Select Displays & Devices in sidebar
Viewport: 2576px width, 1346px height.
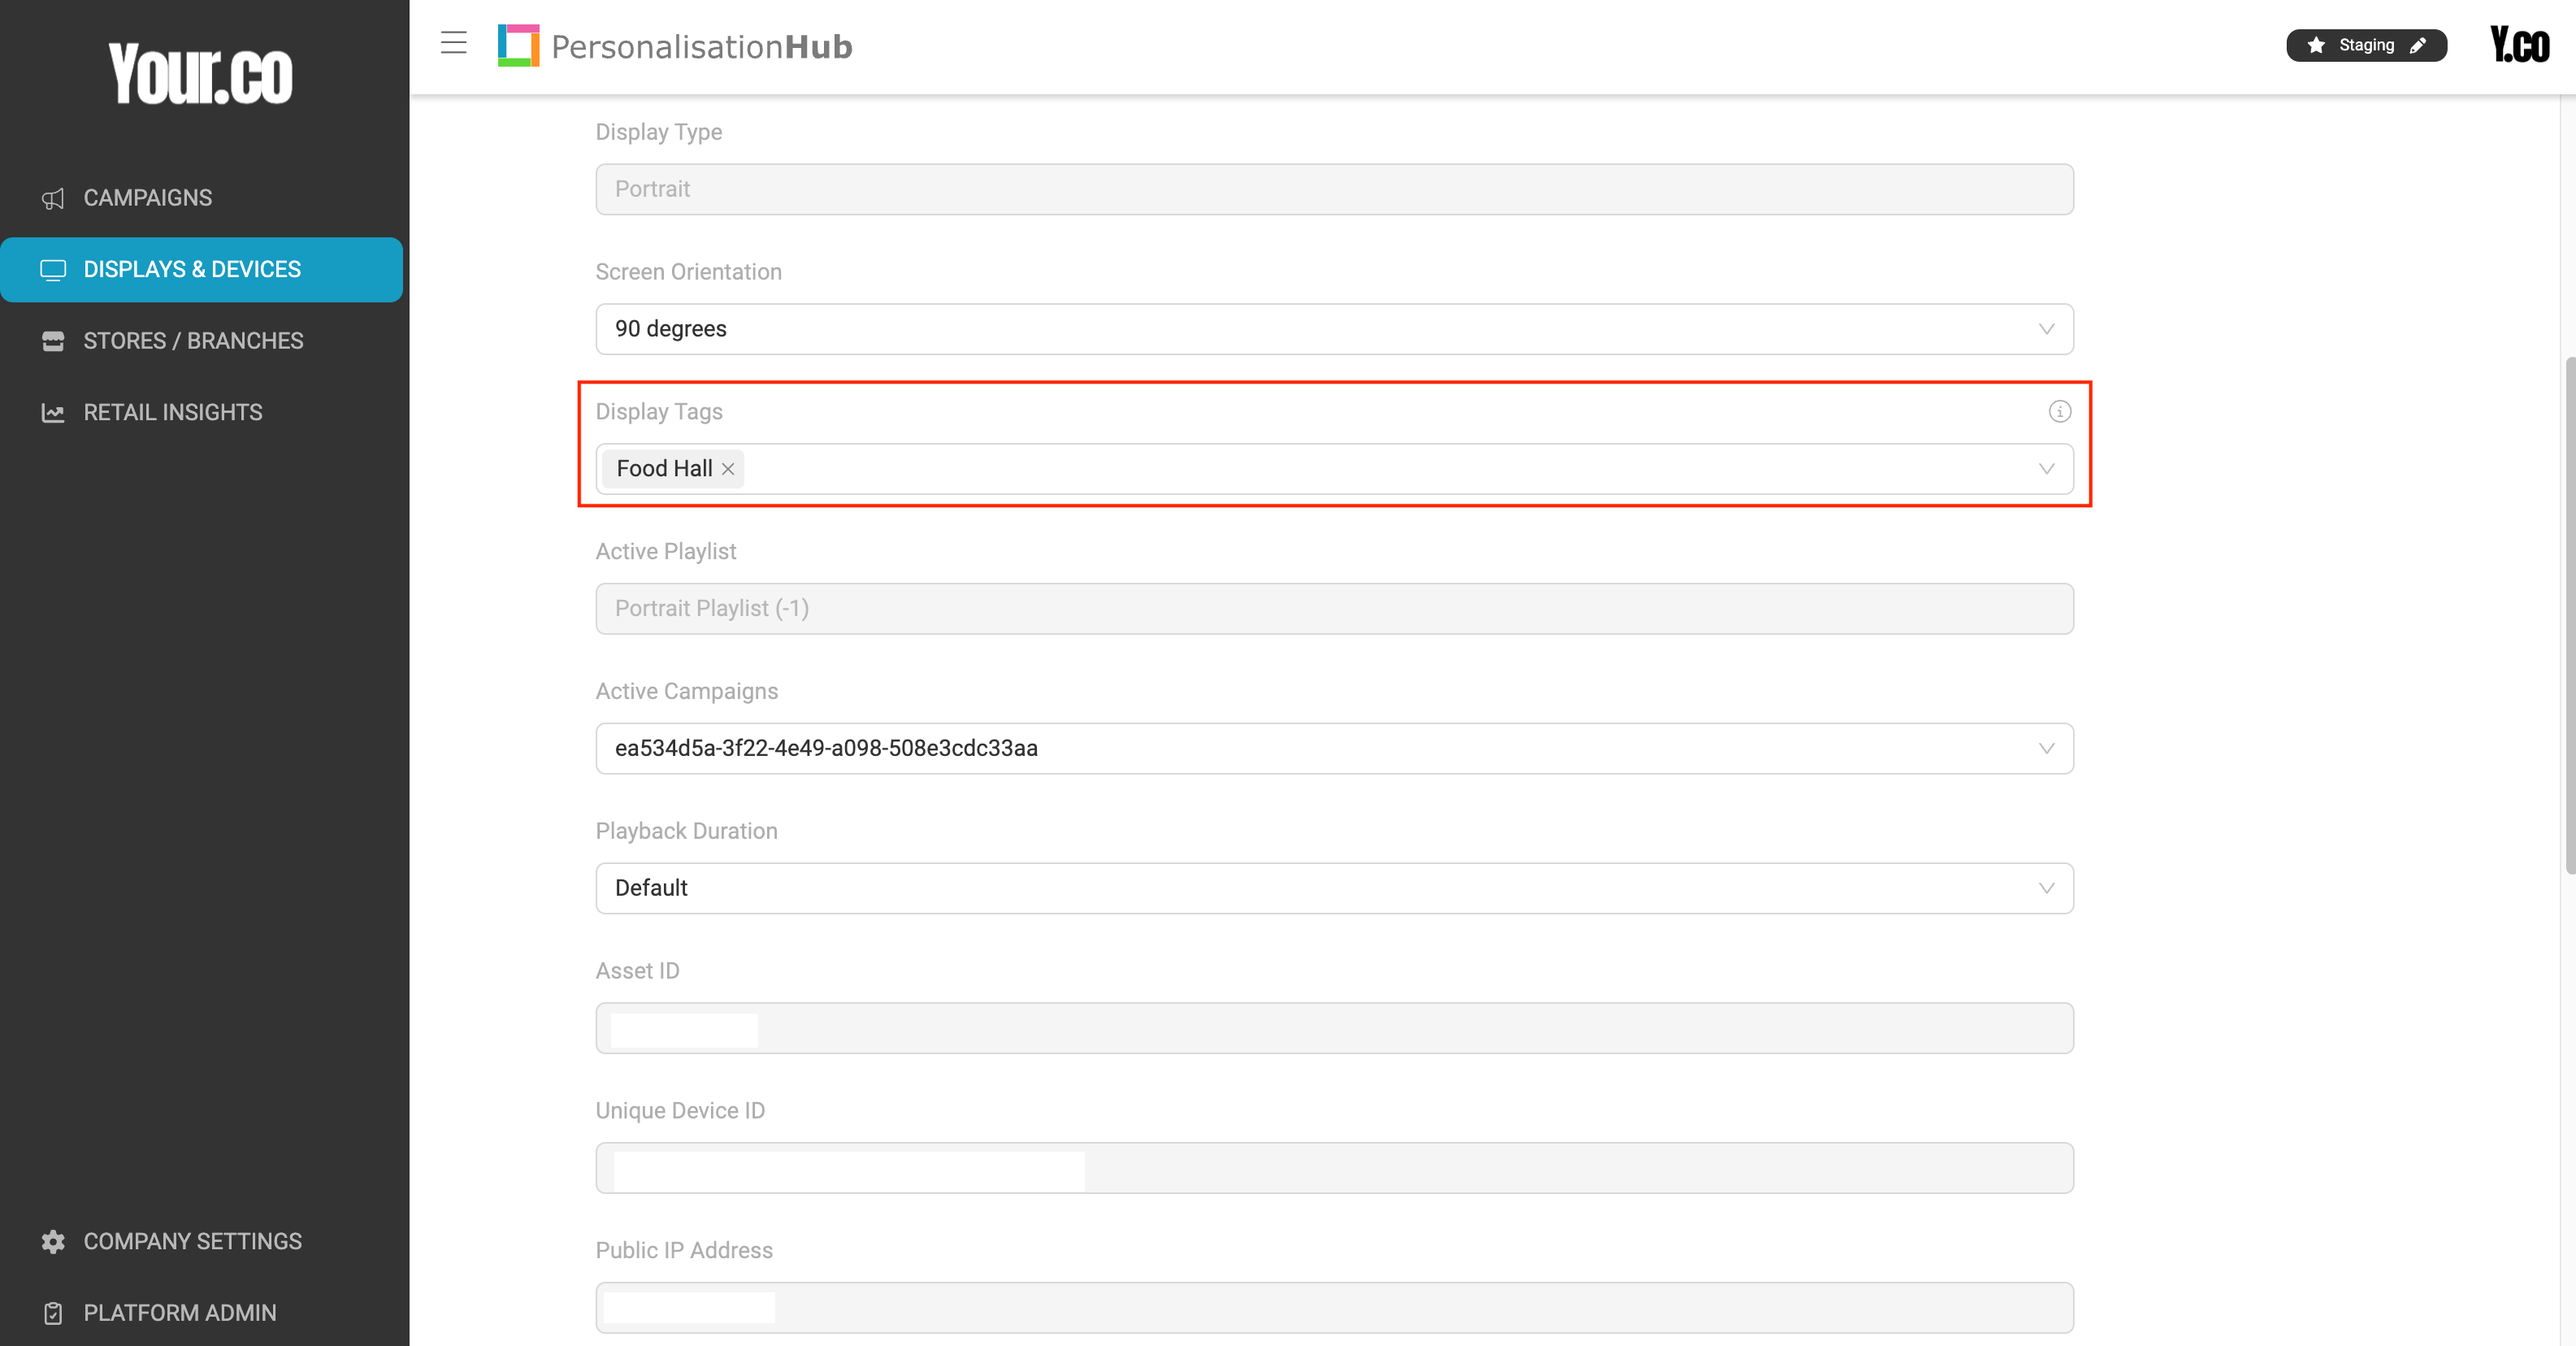point(192,270)
